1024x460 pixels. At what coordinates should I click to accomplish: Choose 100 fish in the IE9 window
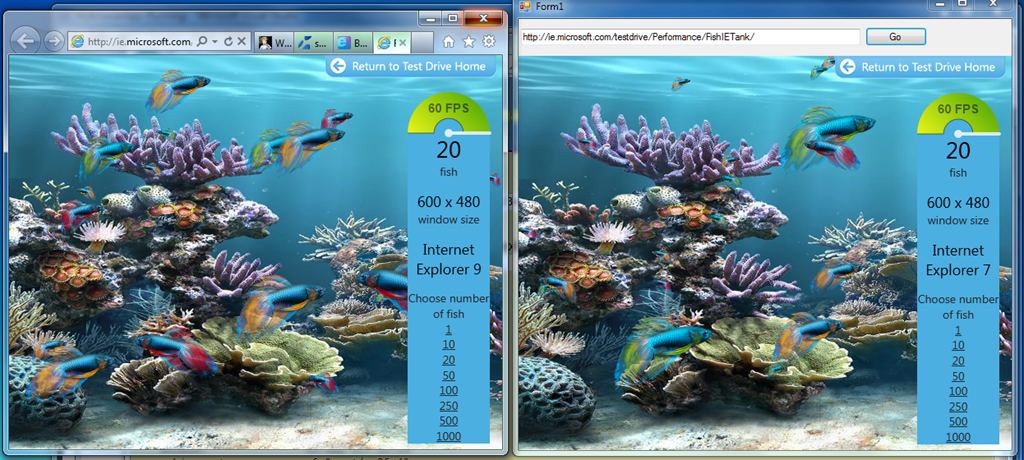coord(449,391)
